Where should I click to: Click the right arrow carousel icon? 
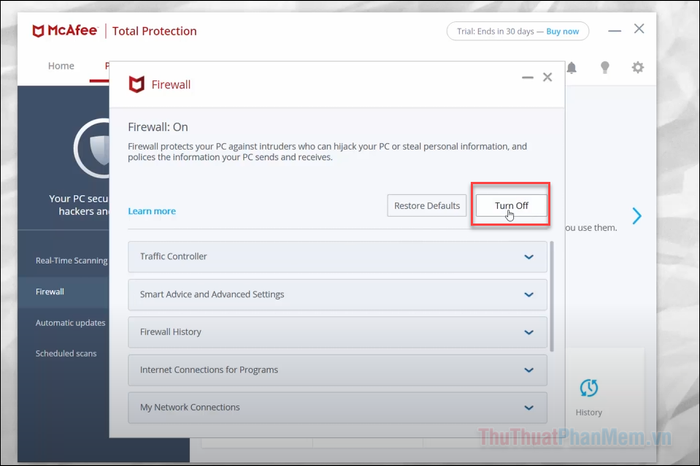point(636,216)
